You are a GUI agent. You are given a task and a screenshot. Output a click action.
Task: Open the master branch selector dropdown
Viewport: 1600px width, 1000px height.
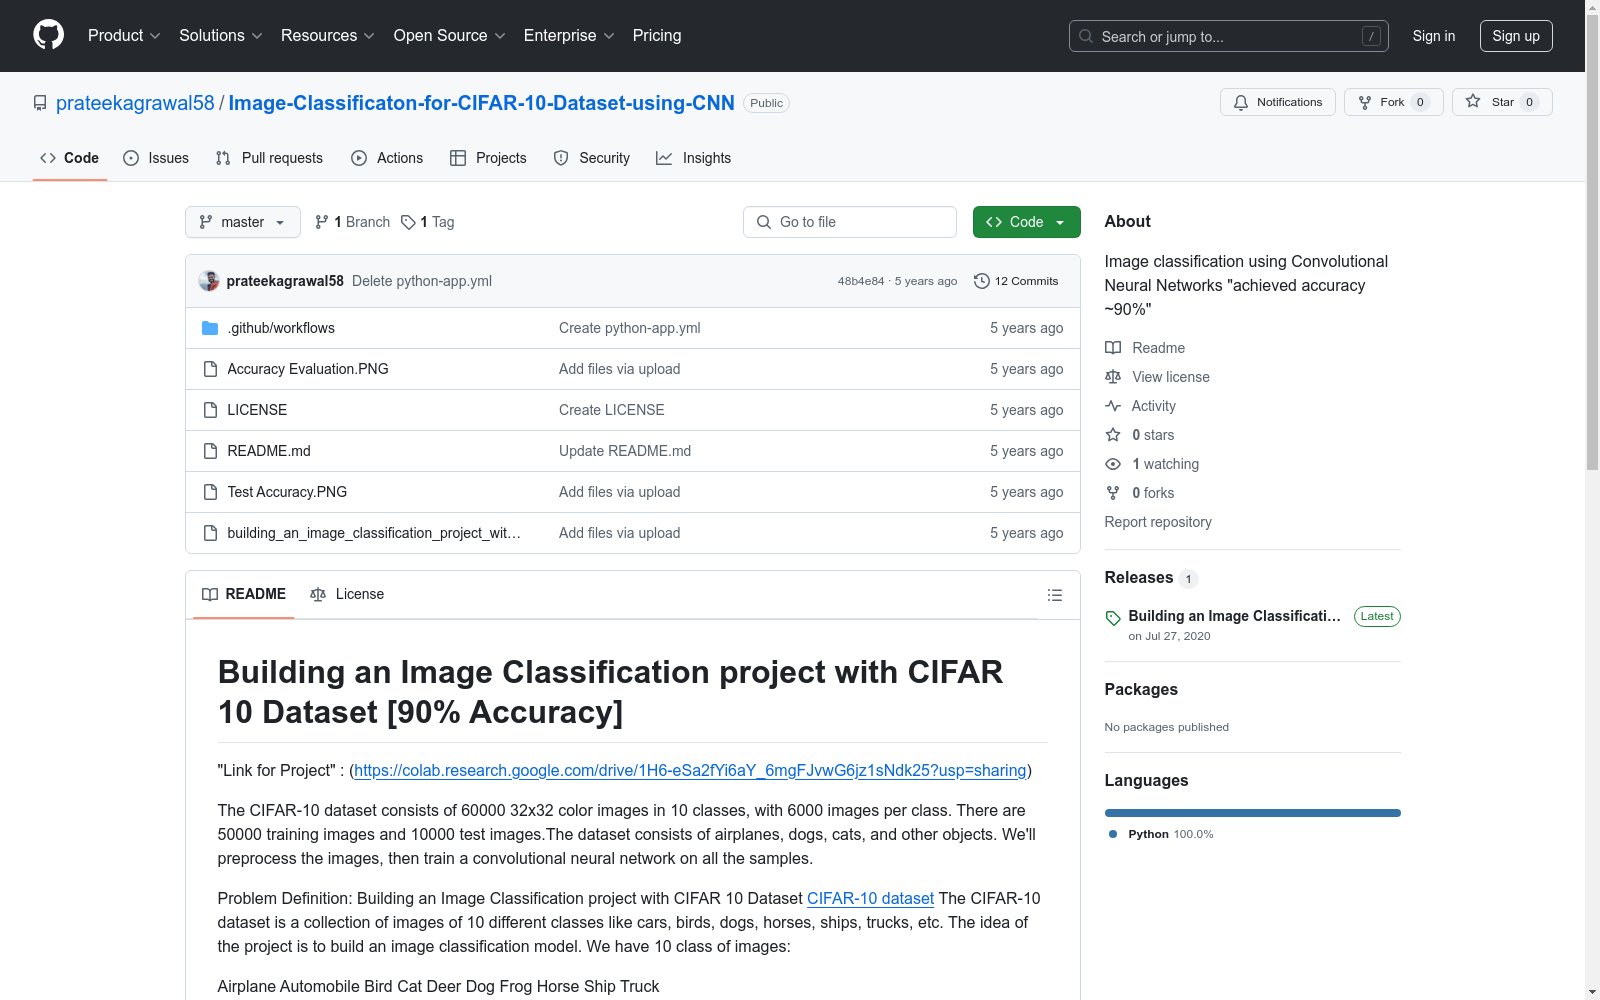(x=243, y=222)
